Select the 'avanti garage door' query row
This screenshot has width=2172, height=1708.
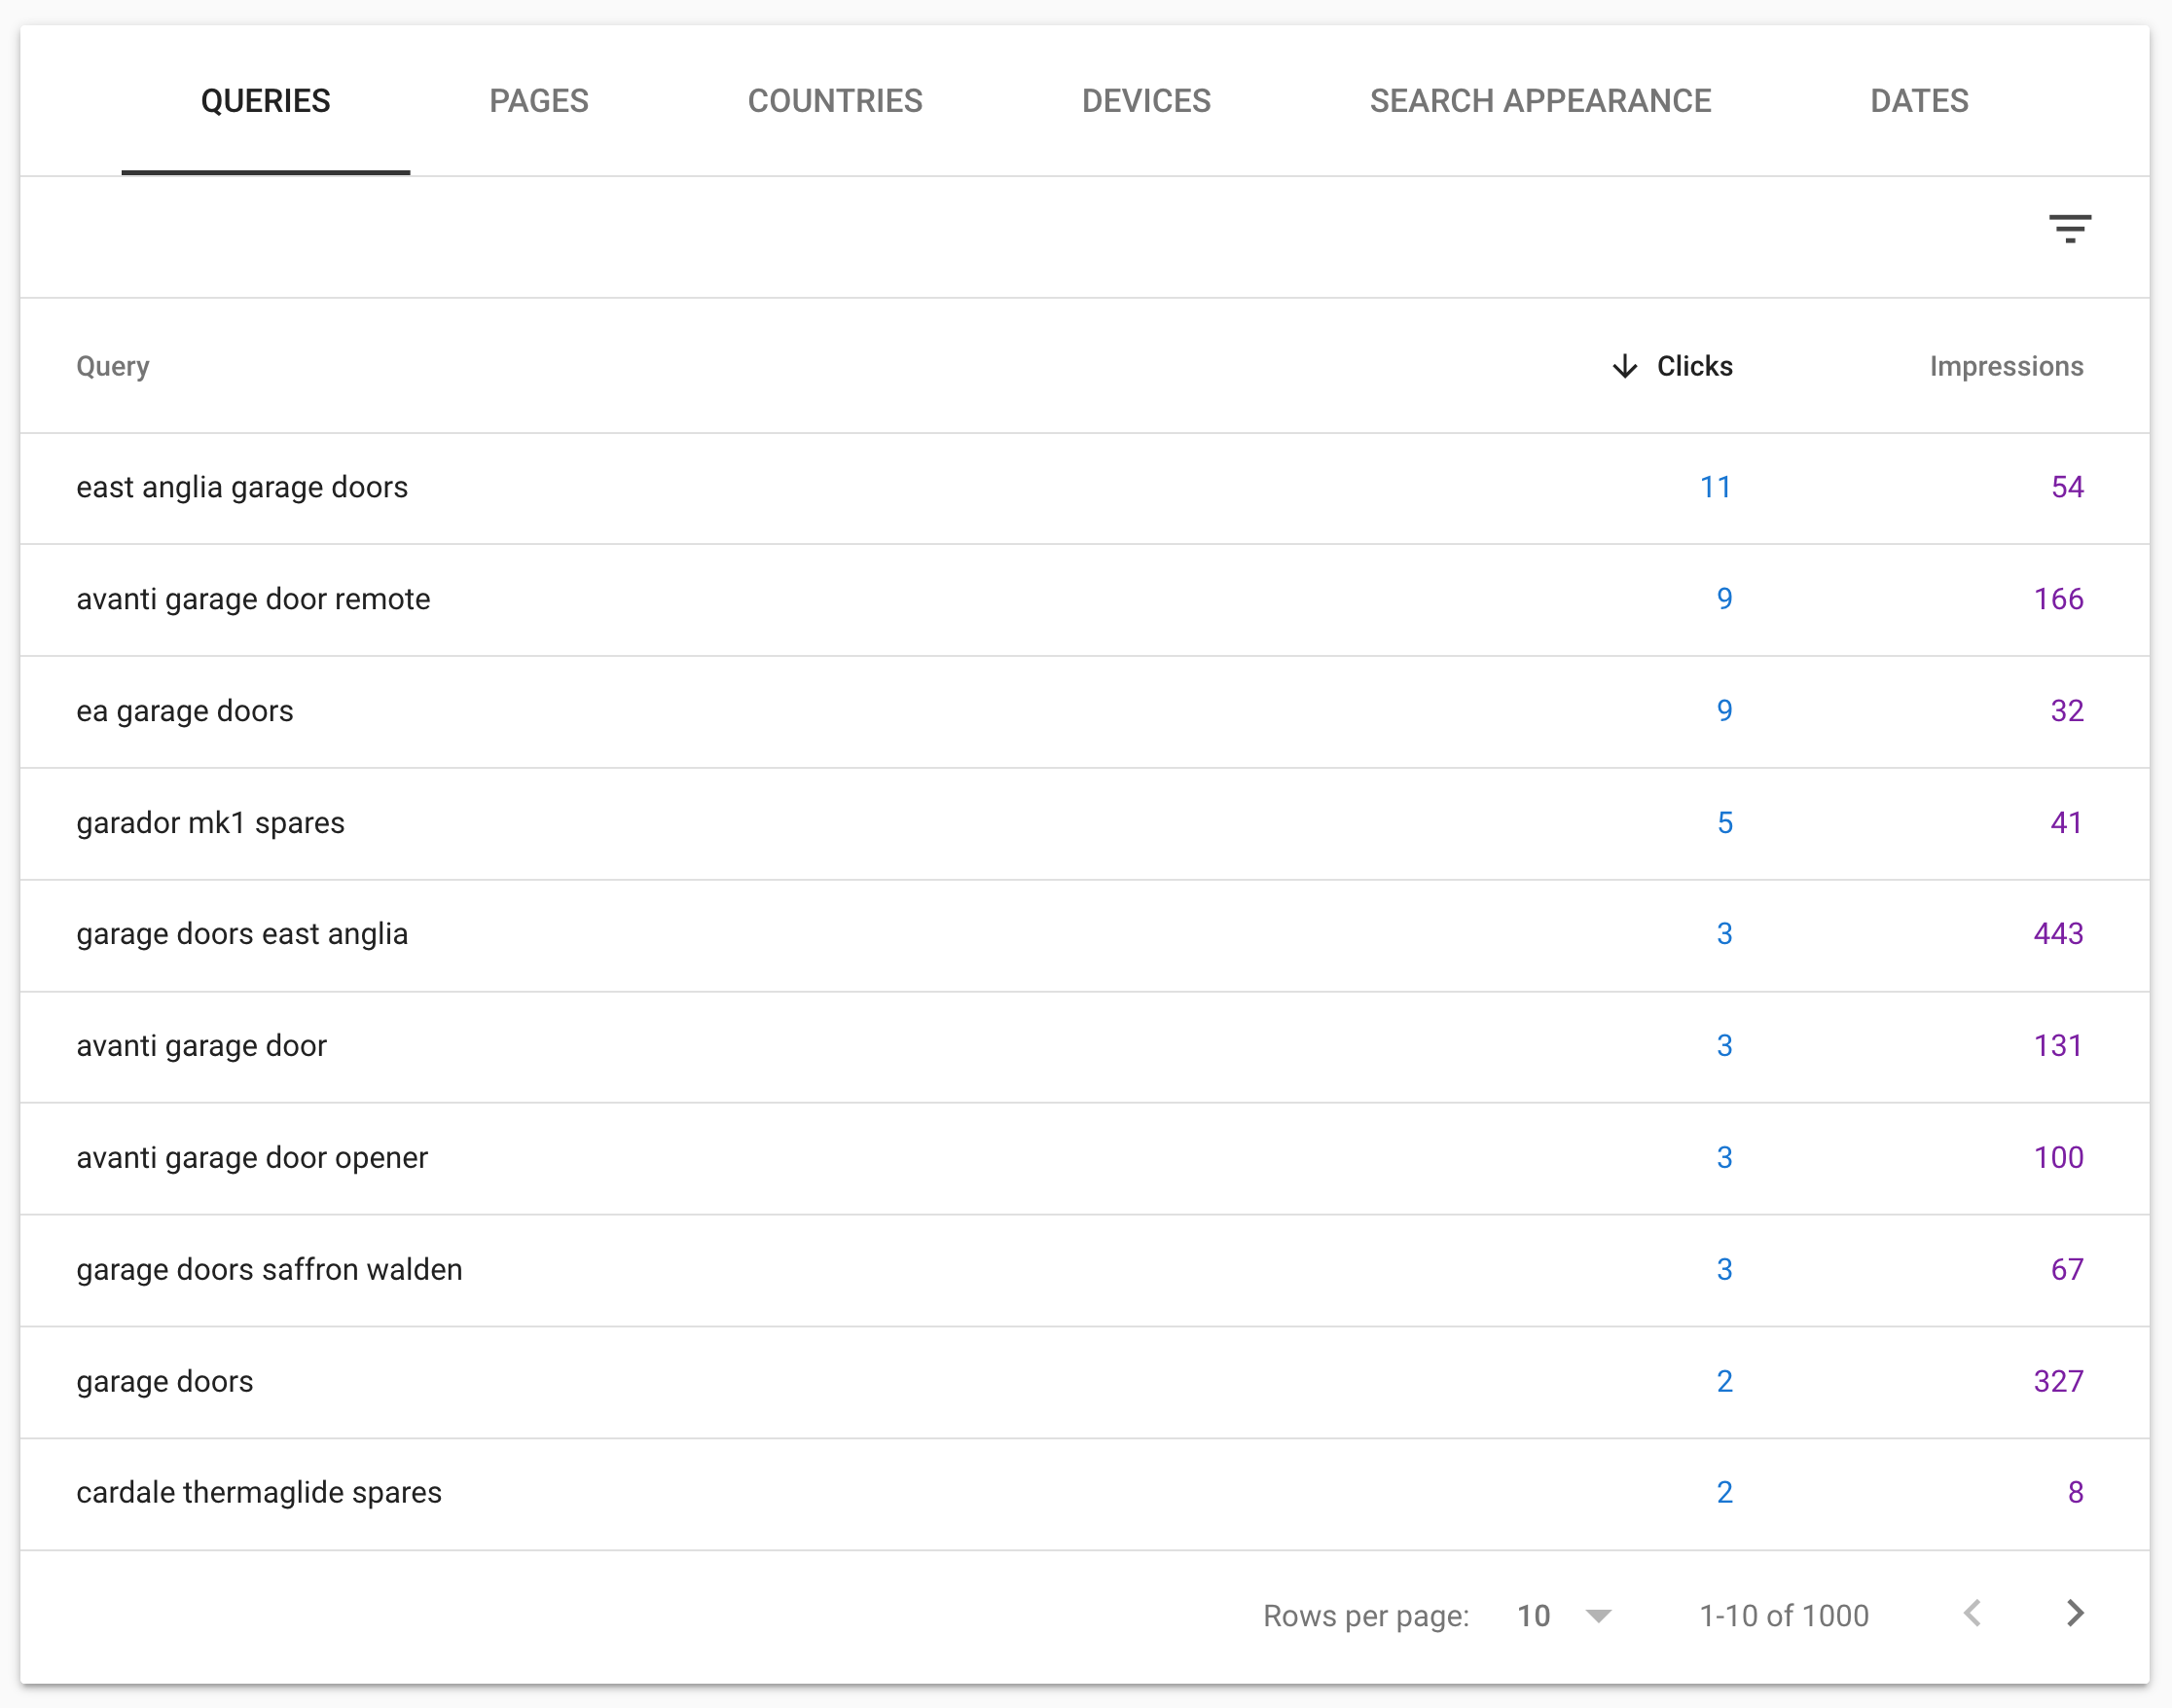1085,1047
